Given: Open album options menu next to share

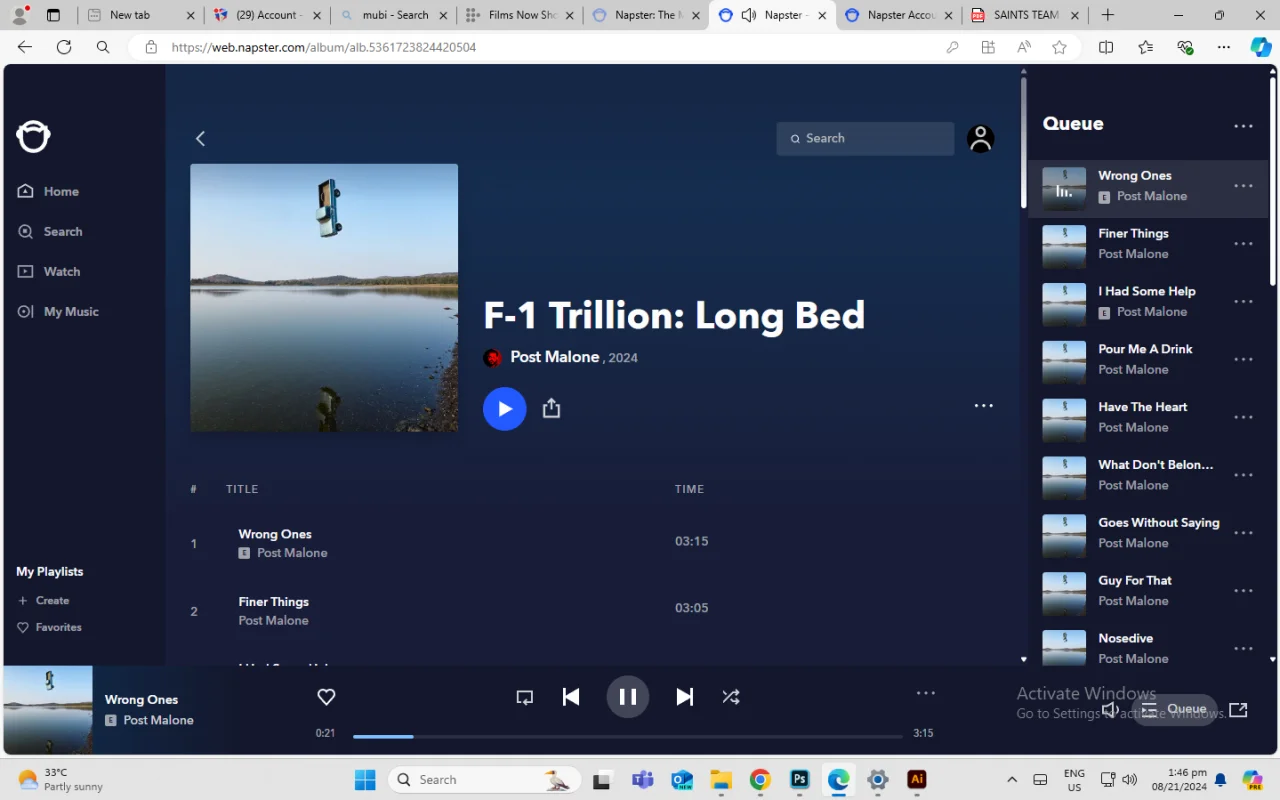Looking at the screenshot, I should pos(984,406).
